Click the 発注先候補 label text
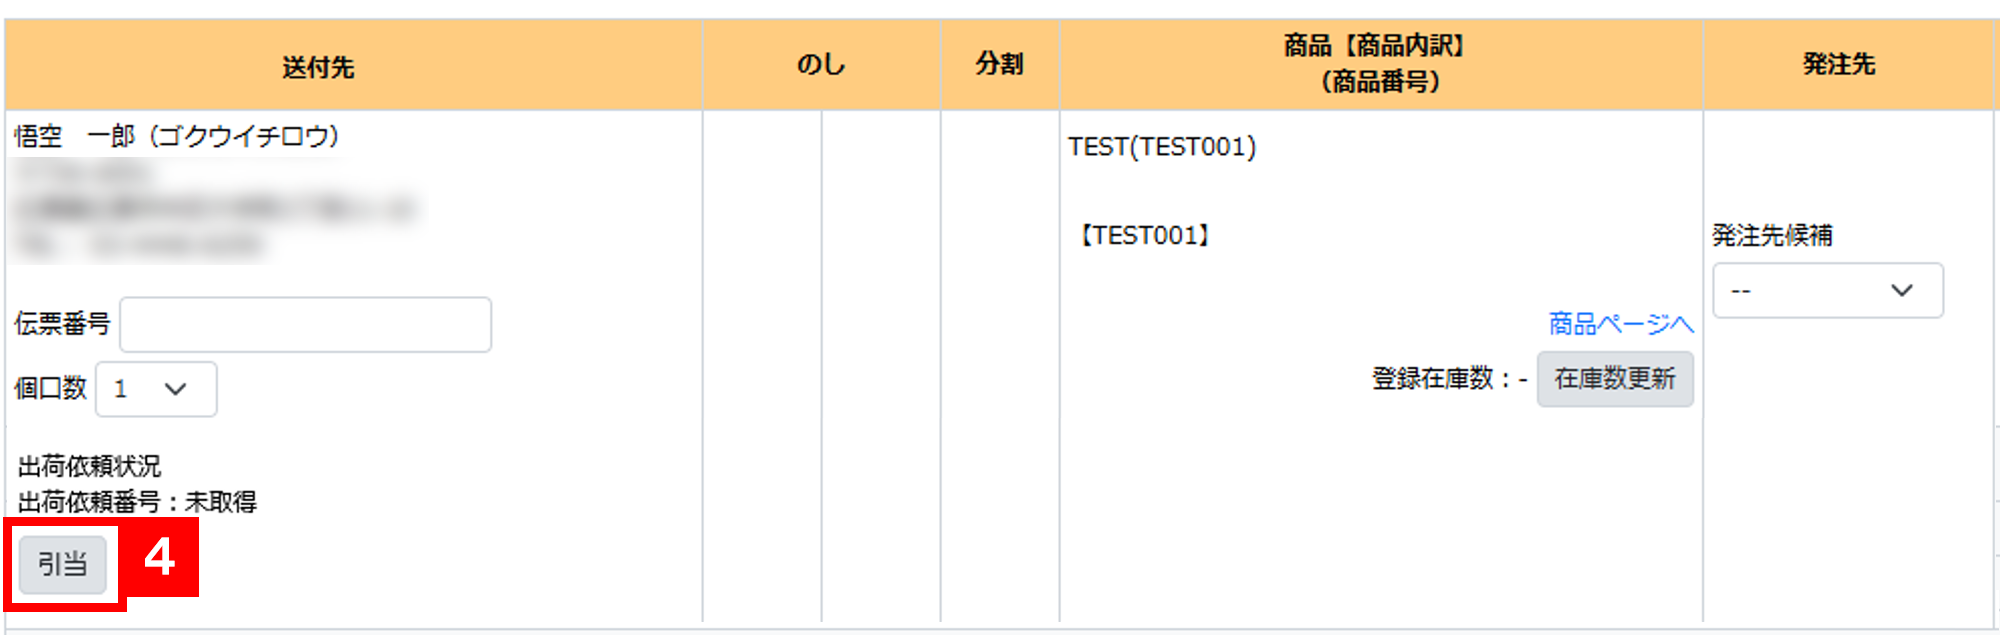The width and height of the screenshot is (2000, 635). click(1772, 236)
